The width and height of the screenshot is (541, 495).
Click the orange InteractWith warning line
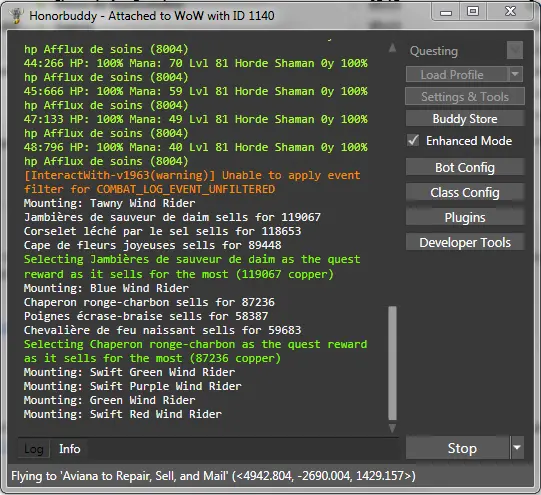(192, 182)
